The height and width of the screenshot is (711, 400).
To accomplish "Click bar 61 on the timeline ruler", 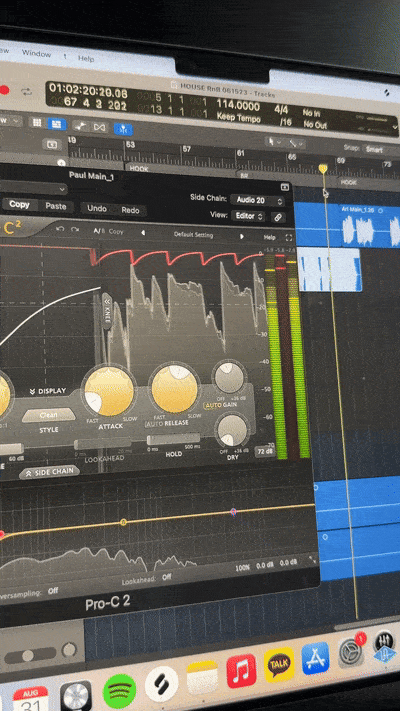I will pos(240,154).
